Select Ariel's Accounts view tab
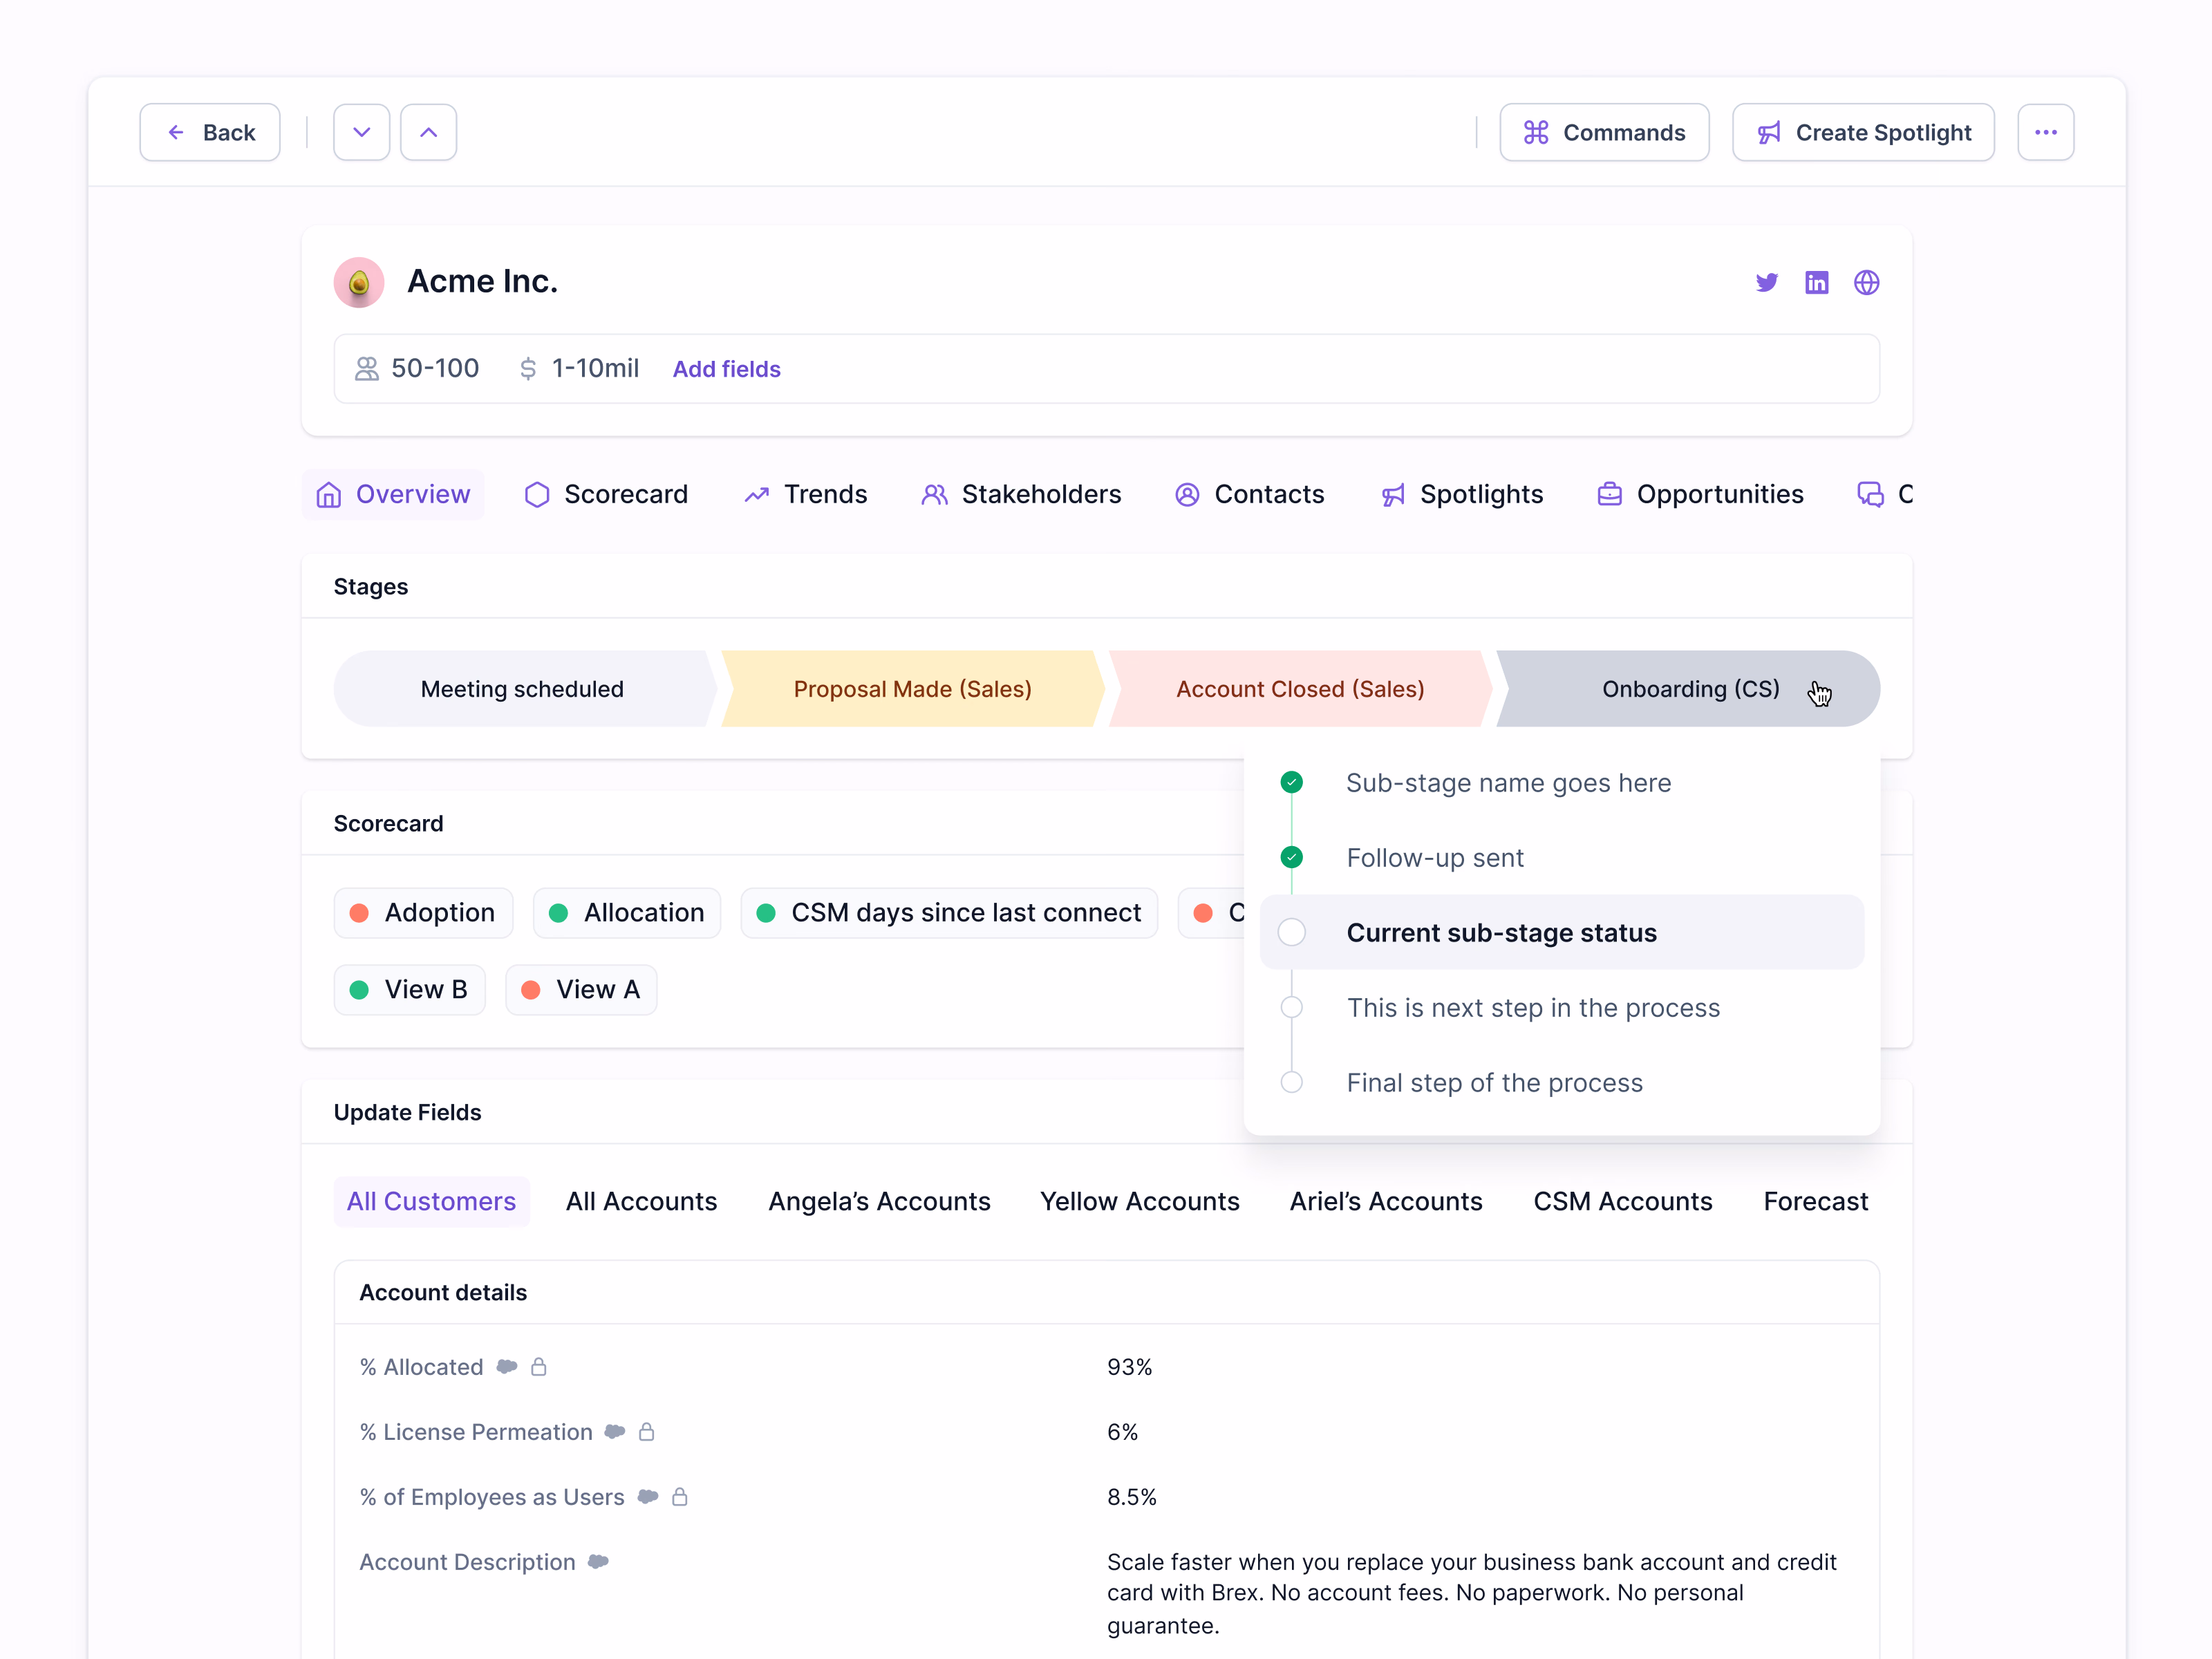 click(1385, 1201)
